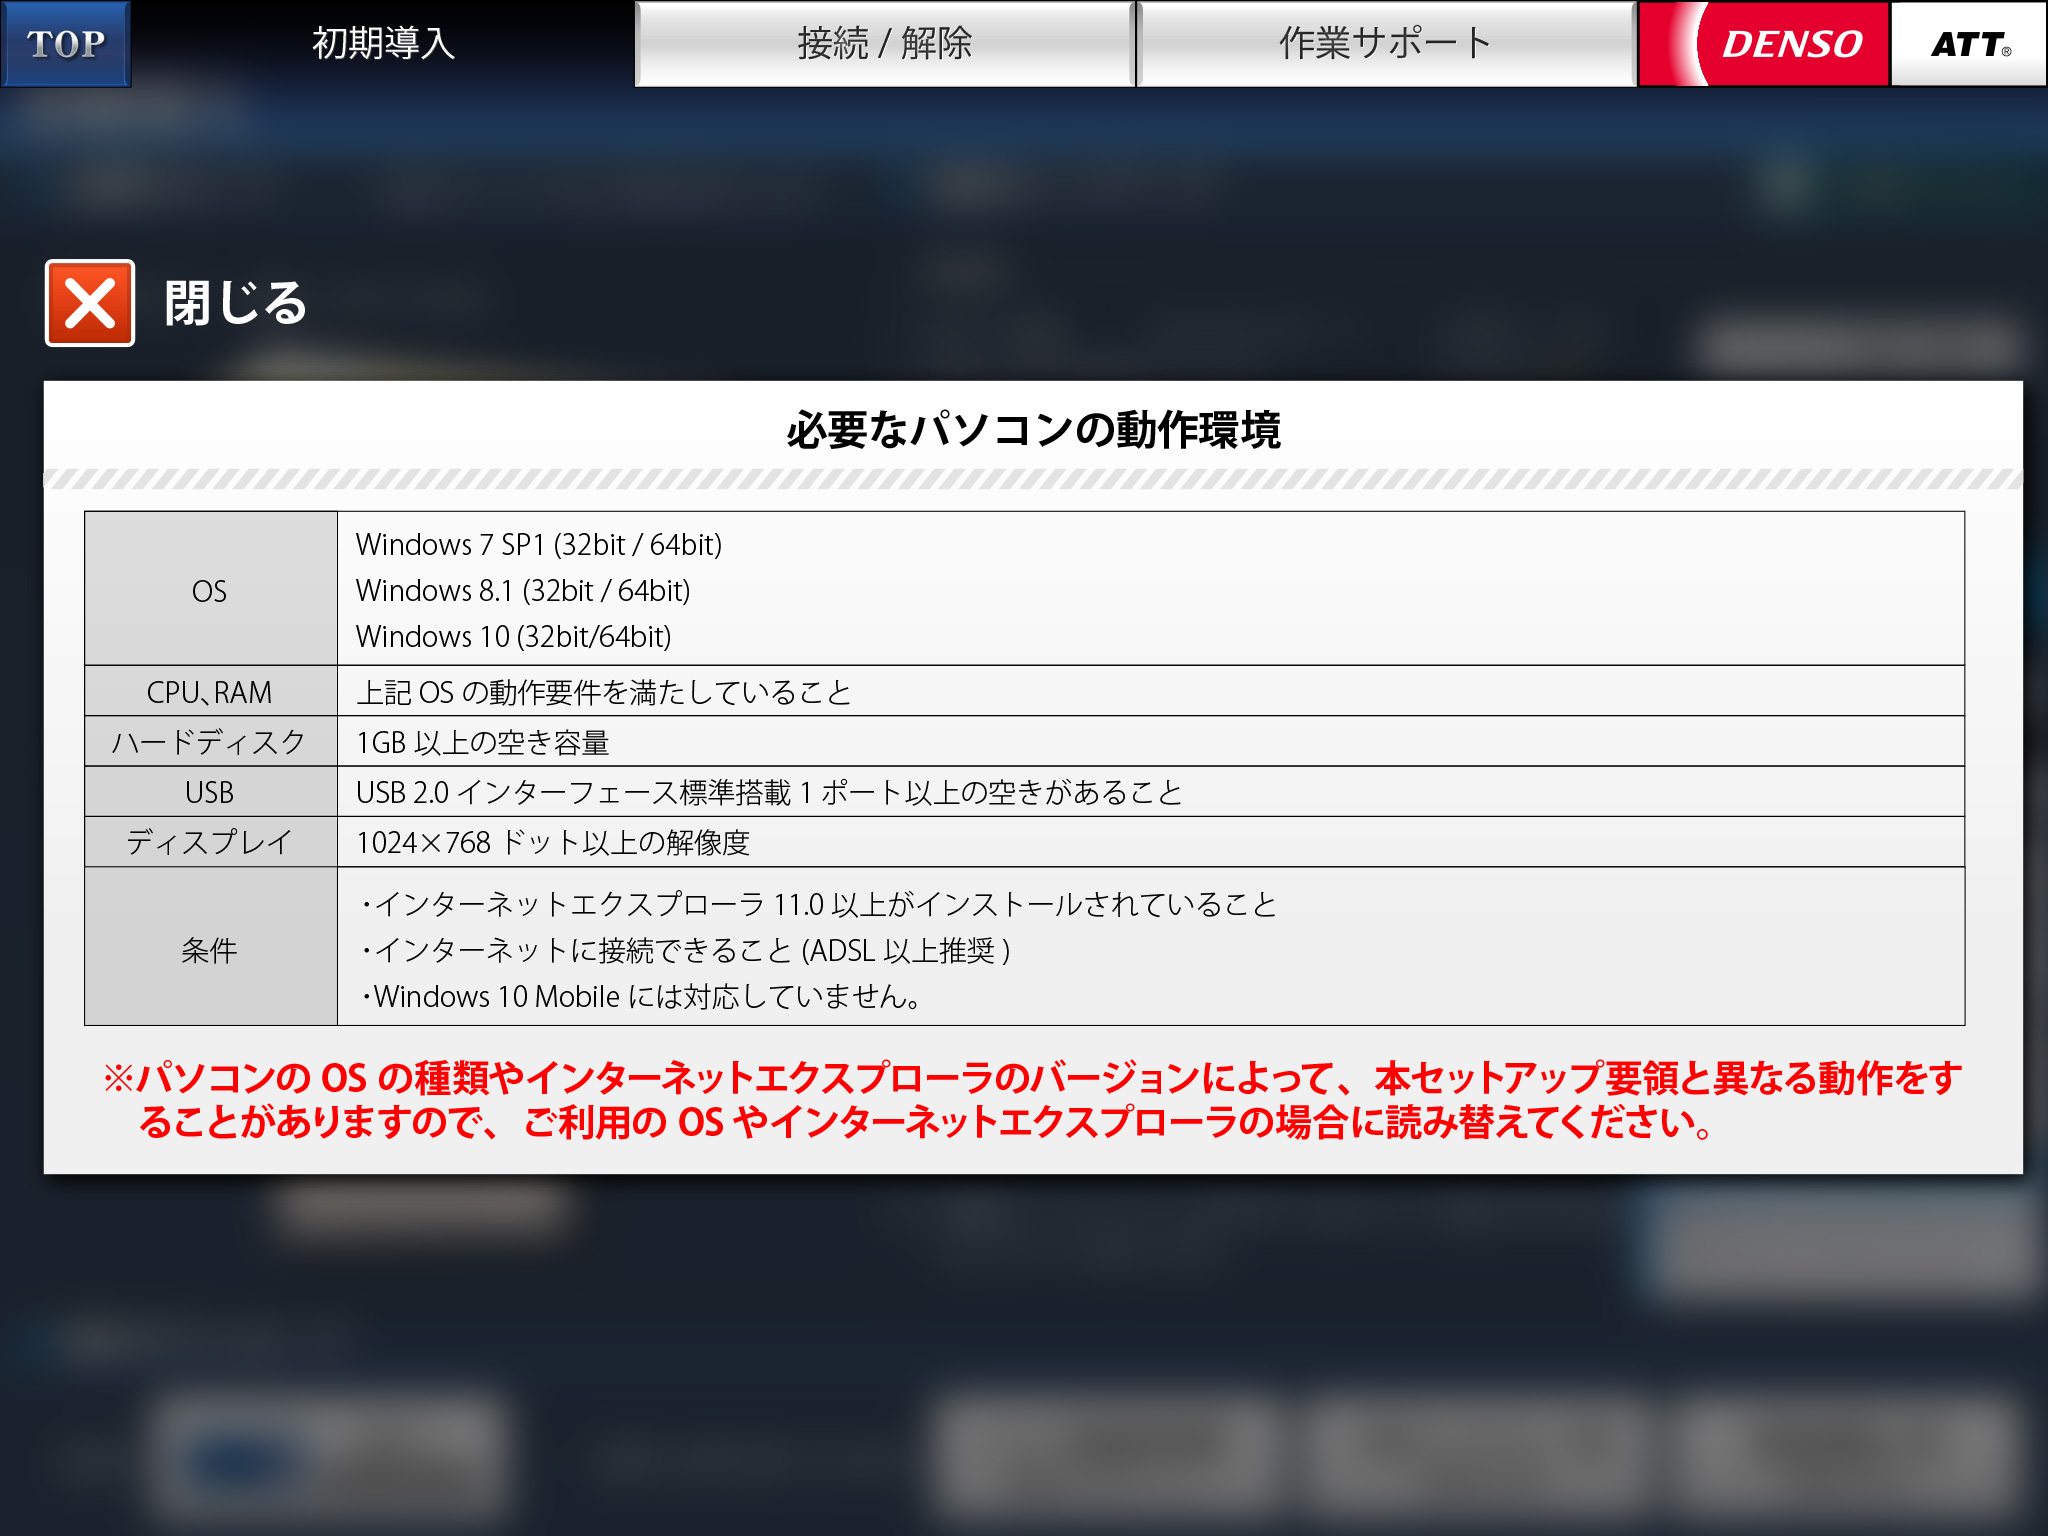Select the 作業サポート tab
2048x1536 pixels.
(x=1385, y=44)
